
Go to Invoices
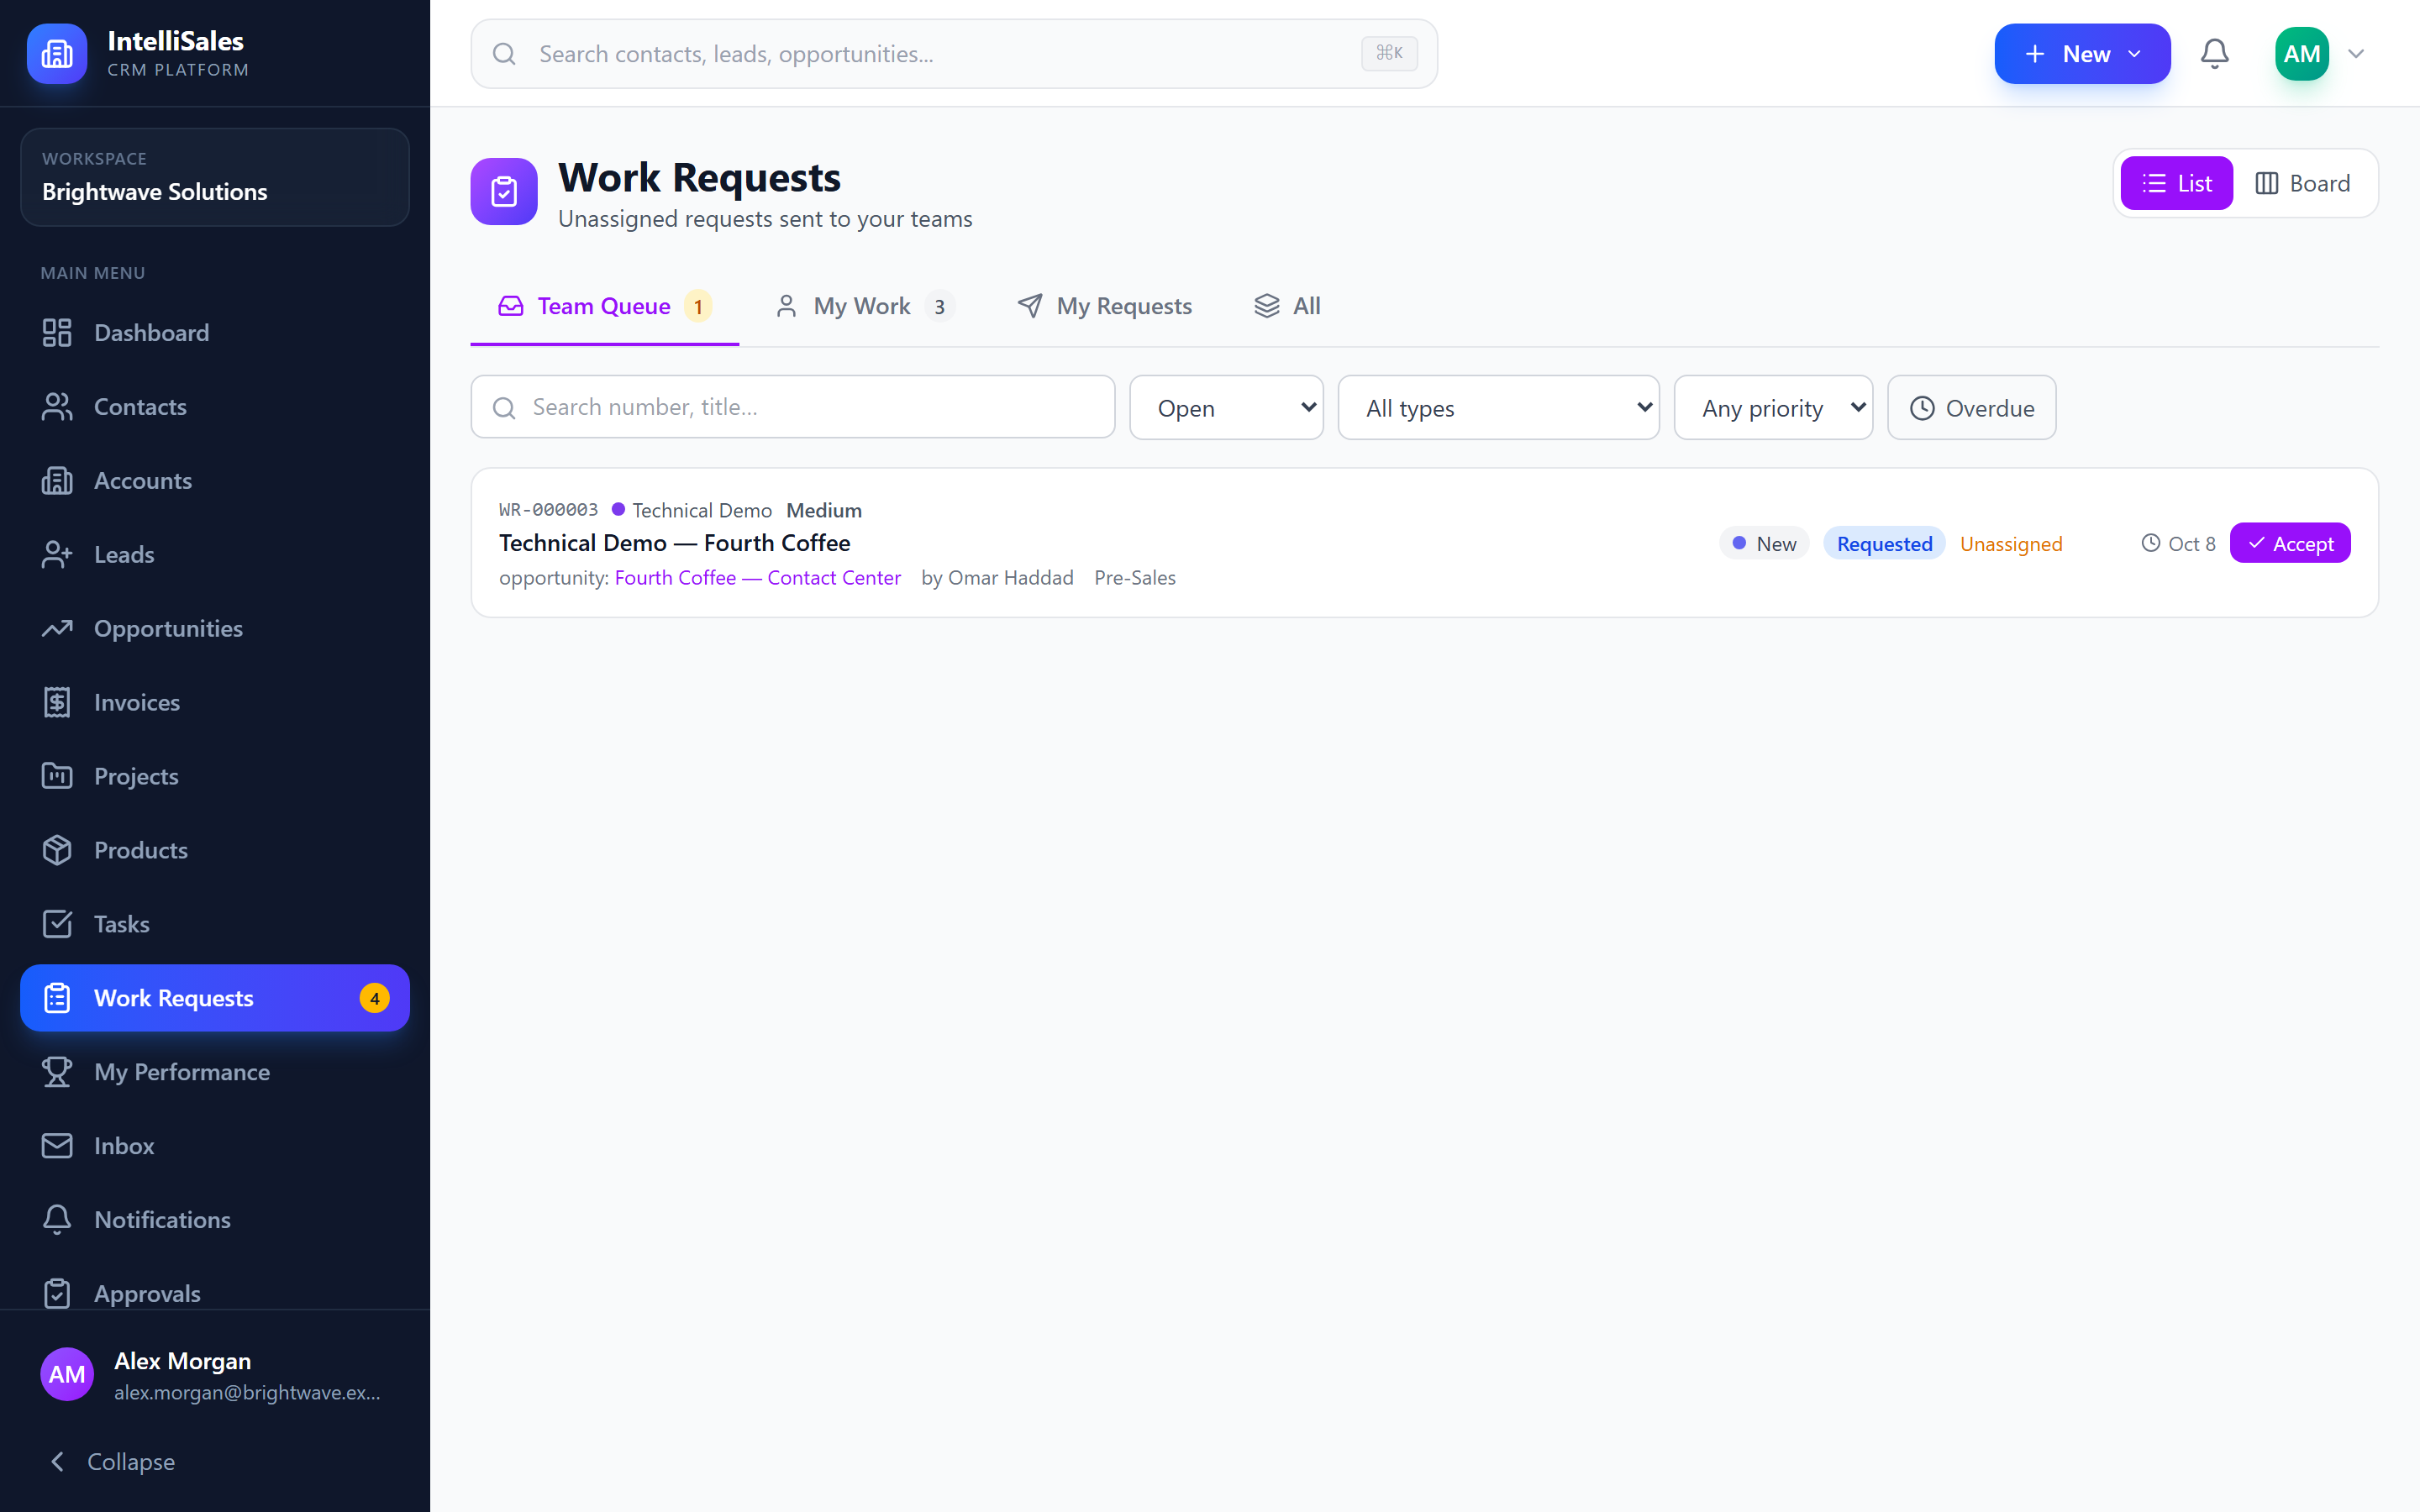[x=214, y=703]
